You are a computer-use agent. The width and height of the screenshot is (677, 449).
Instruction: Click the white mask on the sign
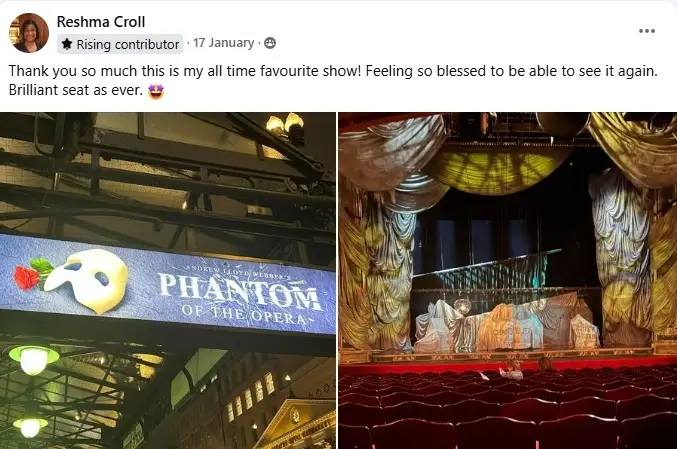click(x=87, y=280)
